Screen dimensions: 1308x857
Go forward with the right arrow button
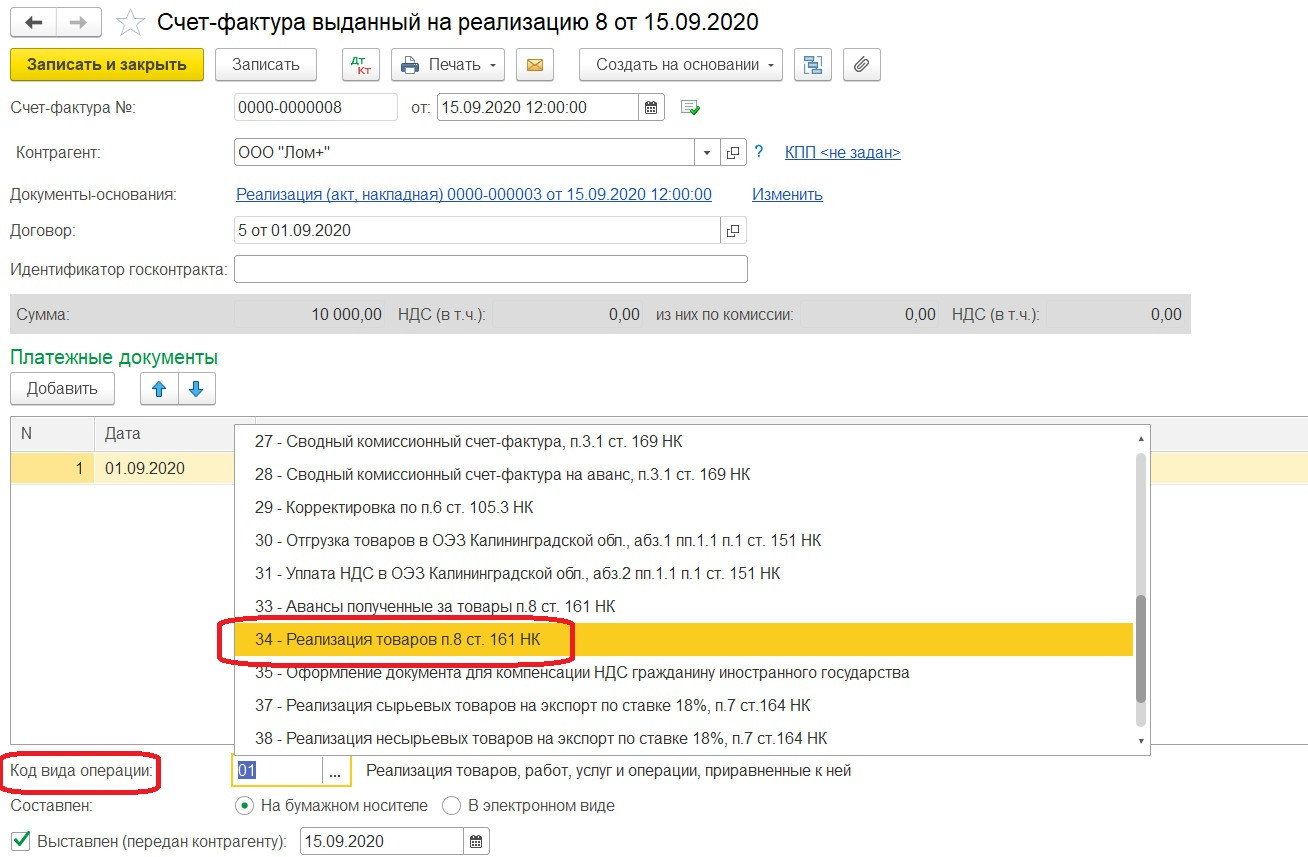78,23
